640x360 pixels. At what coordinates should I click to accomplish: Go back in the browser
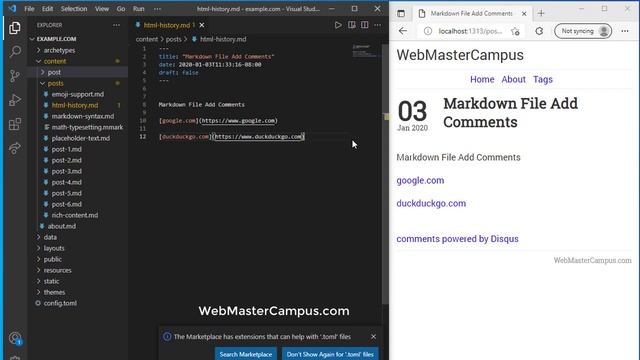coord(403,31)
